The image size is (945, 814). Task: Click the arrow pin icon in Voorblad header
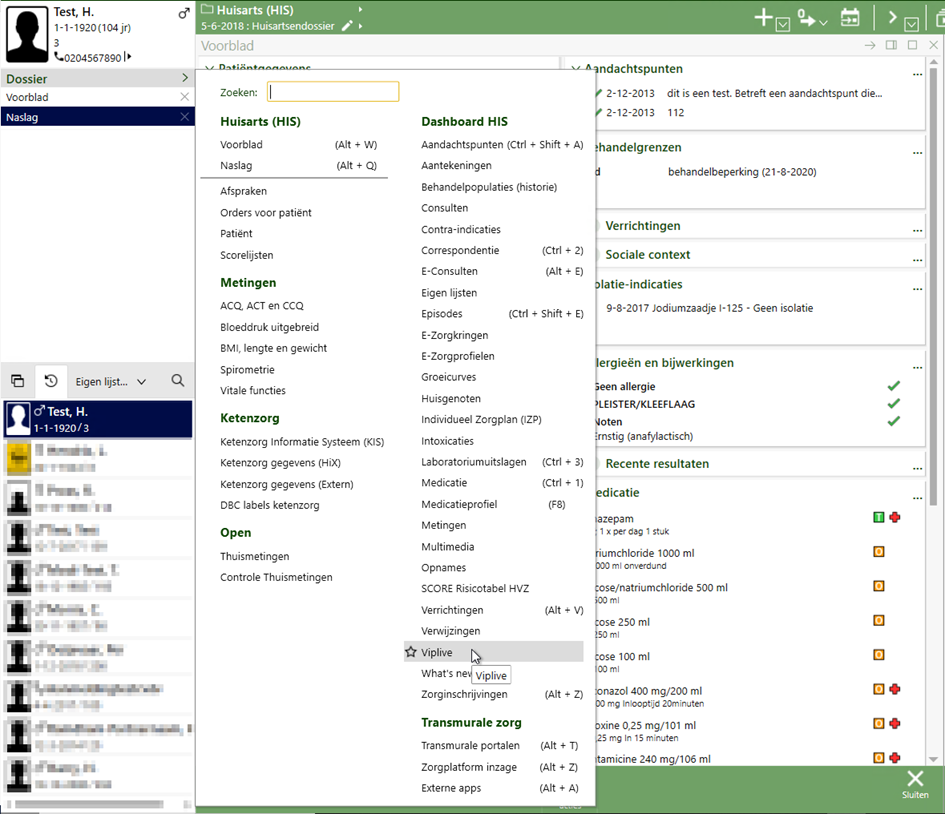tap(870, 45)
